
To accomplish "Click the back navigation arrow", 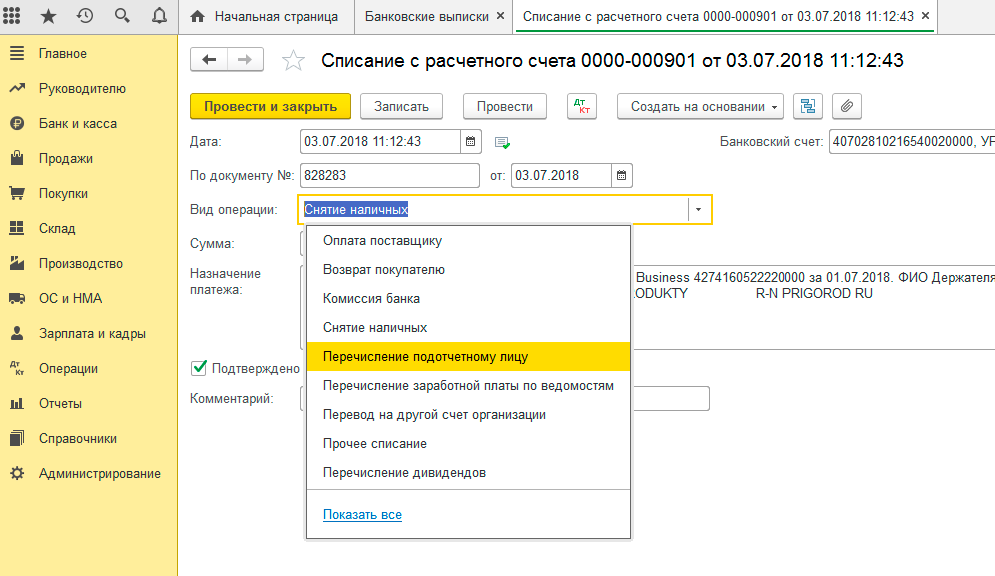I will pos(209,60).
